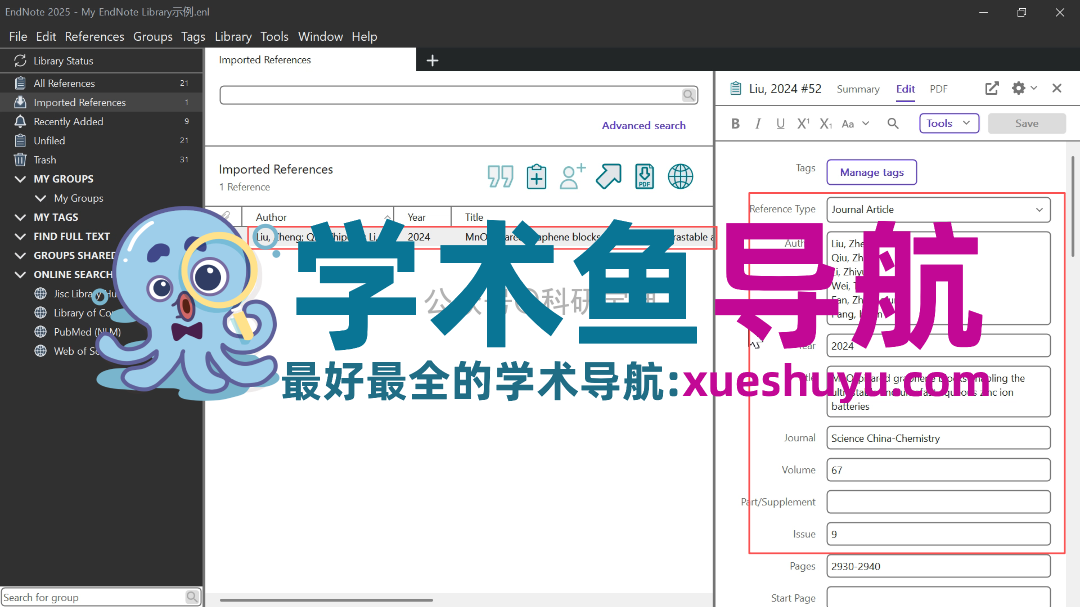Toggle underline formatting
1080x607 pixels.
(780, 123)
